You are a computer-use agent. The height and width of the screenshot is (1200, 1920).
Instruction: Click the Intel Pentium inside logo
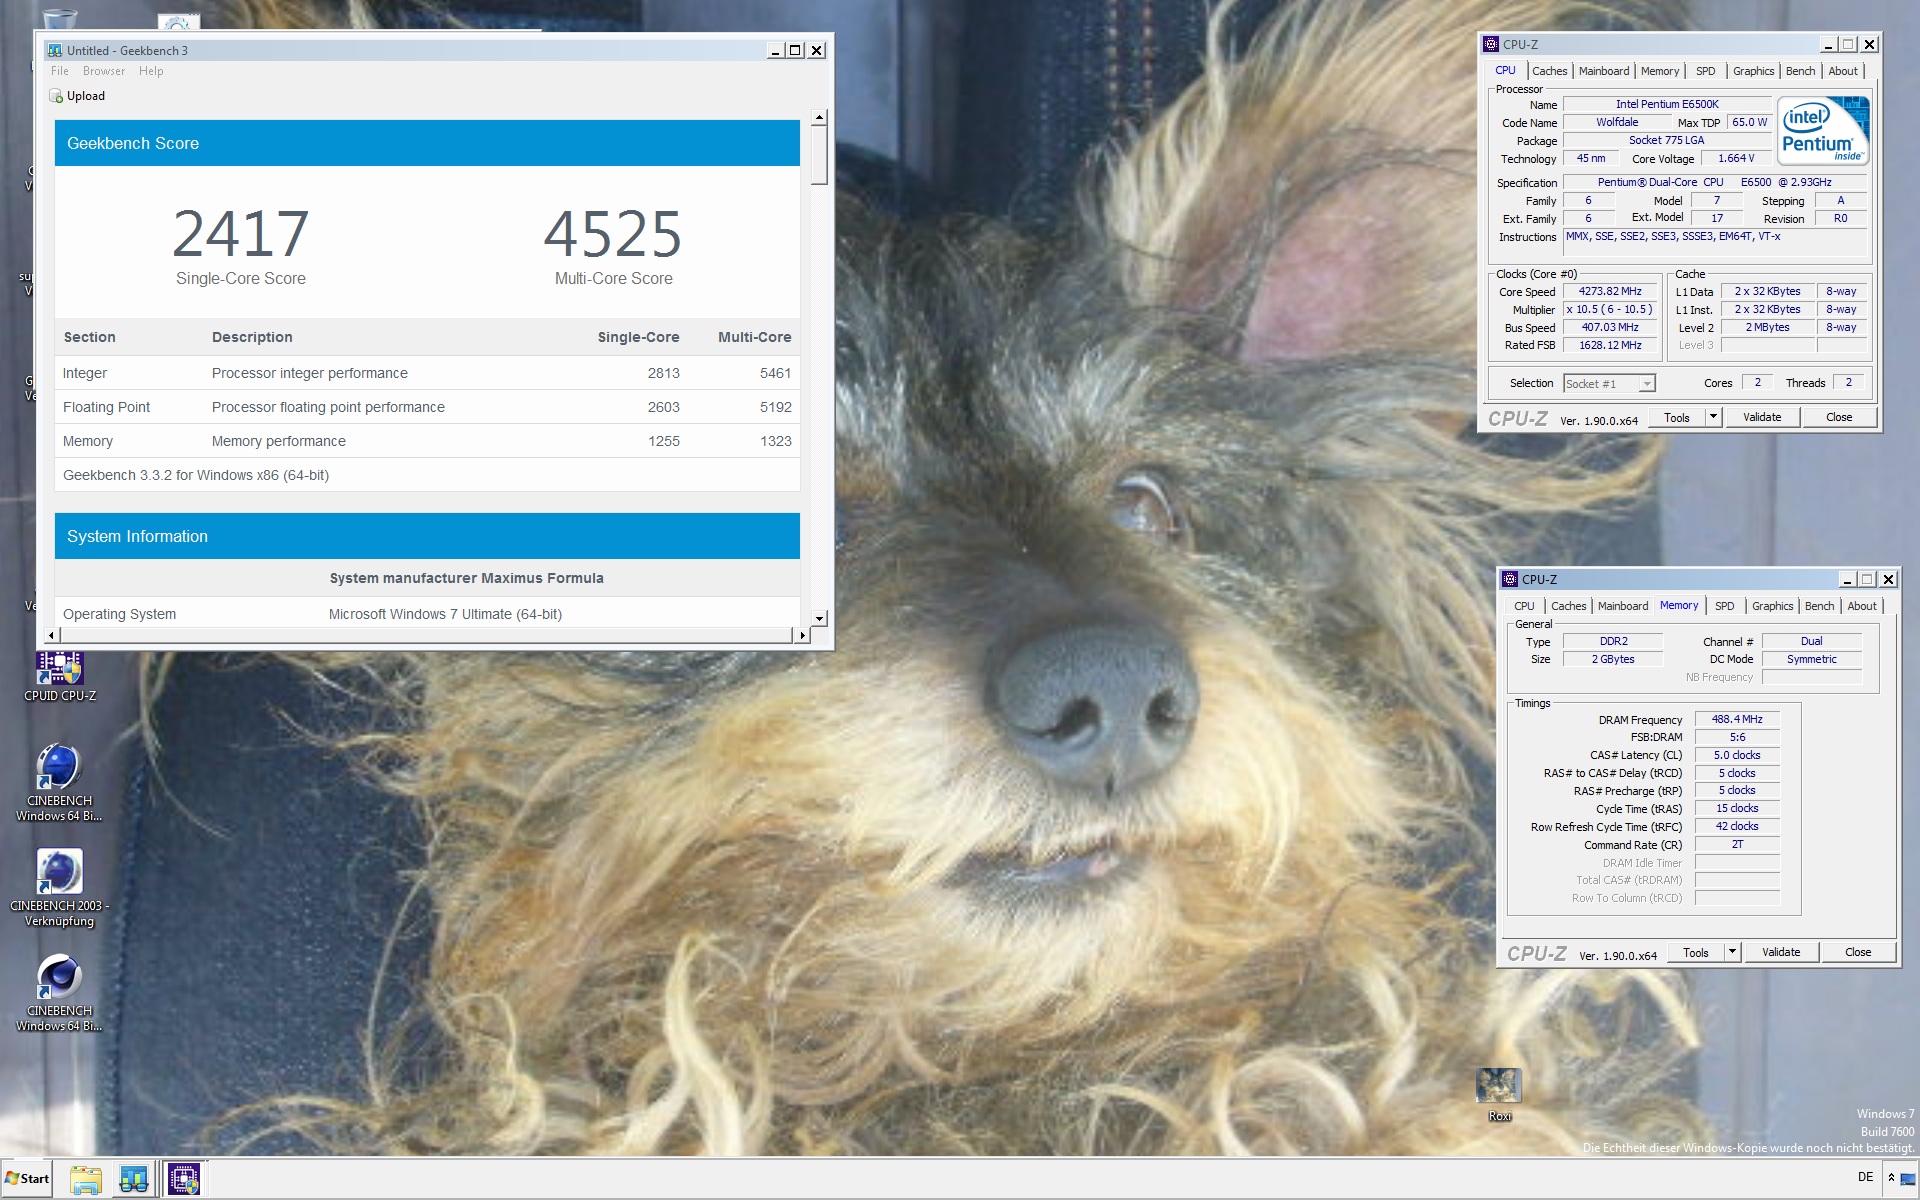[1822, 131]
